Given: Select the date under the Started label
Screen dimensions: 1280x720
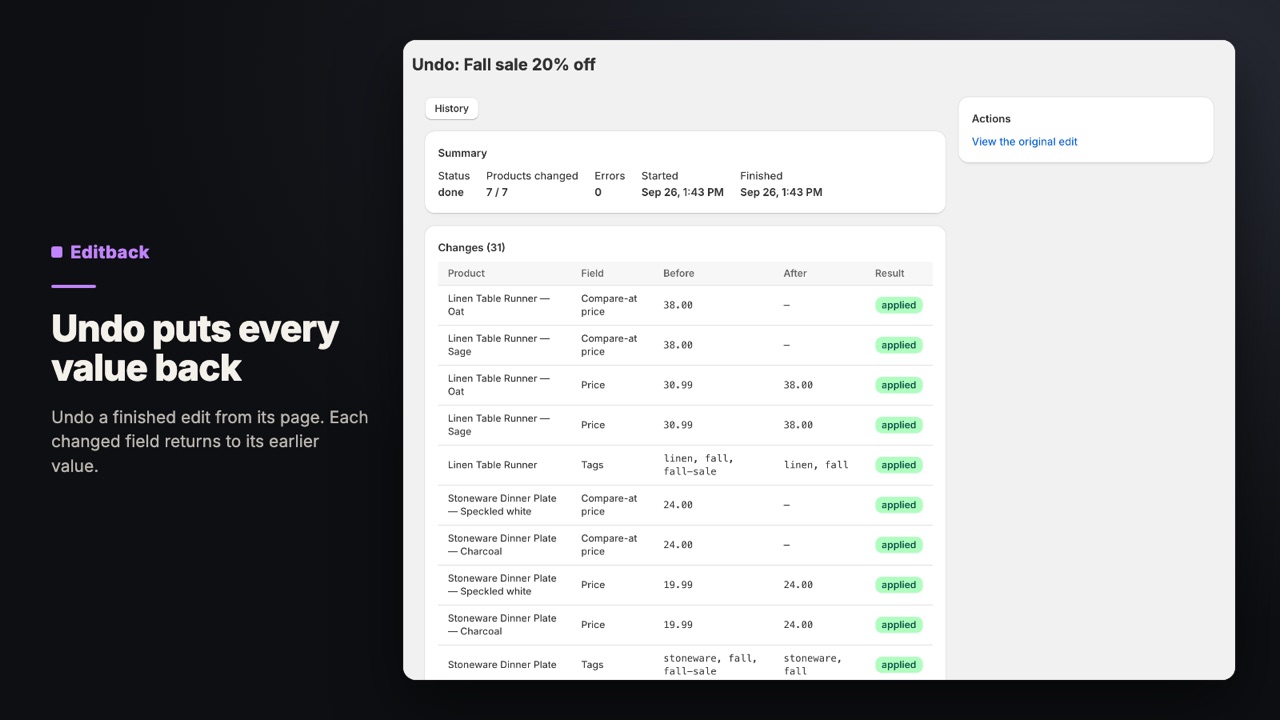Looking at the screenshot, I should click(x=682, y=192).
